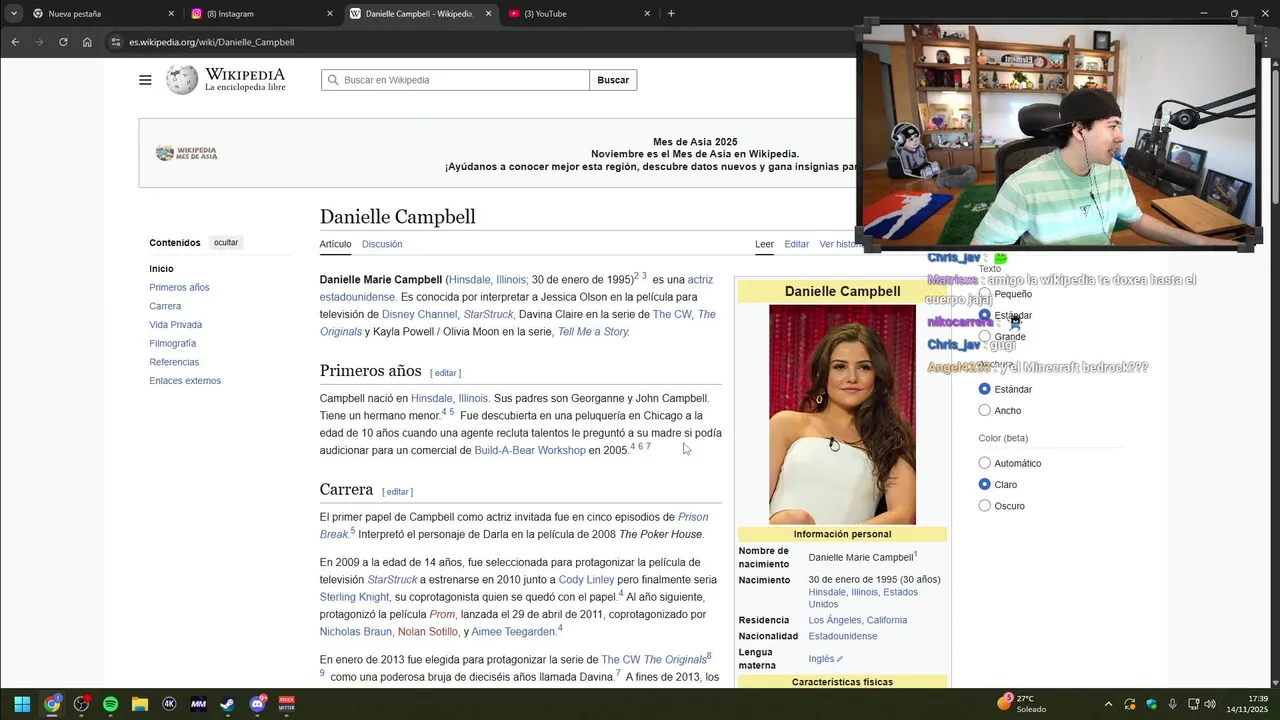Choose Oscuro color mode
The width and height of the screenshot is (1280, 720).
click(x=985, y=506)
